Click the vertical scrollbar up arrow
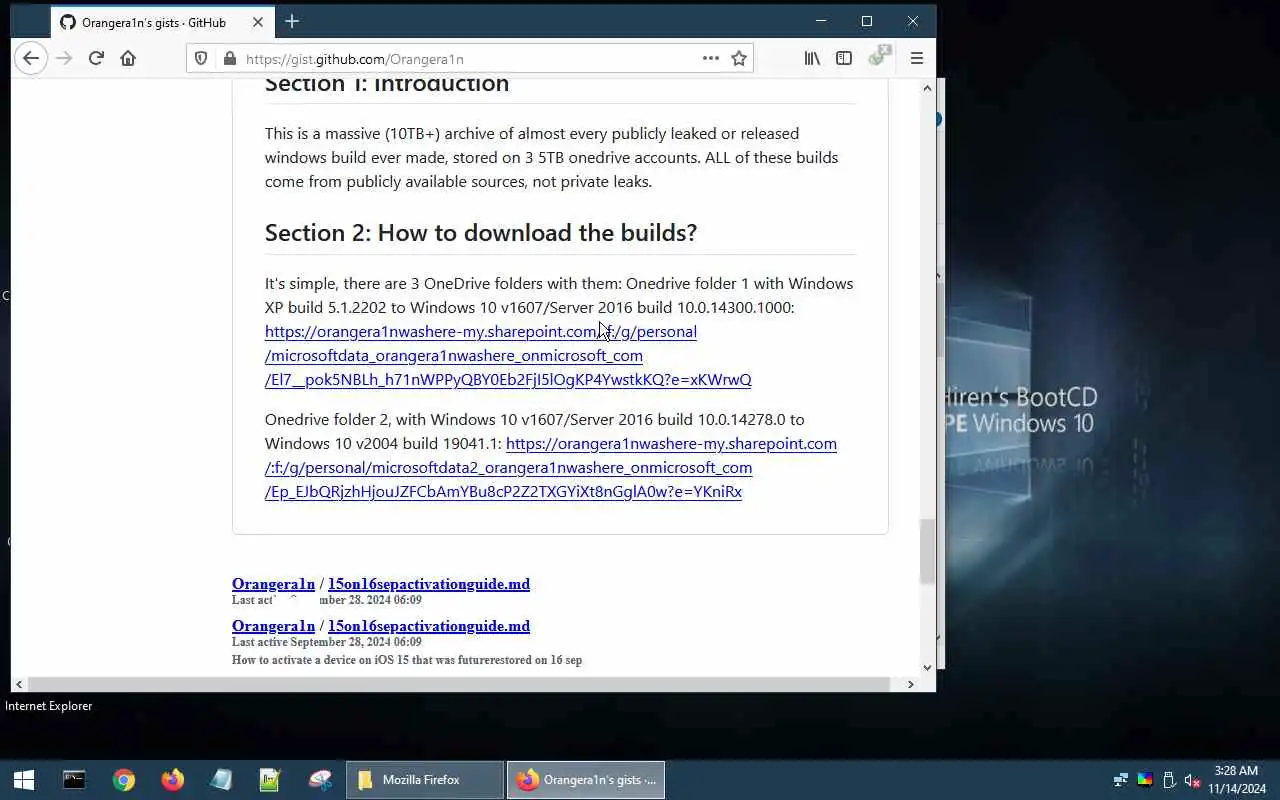This screenshot has height=800, width=1280. coord(927,88)
